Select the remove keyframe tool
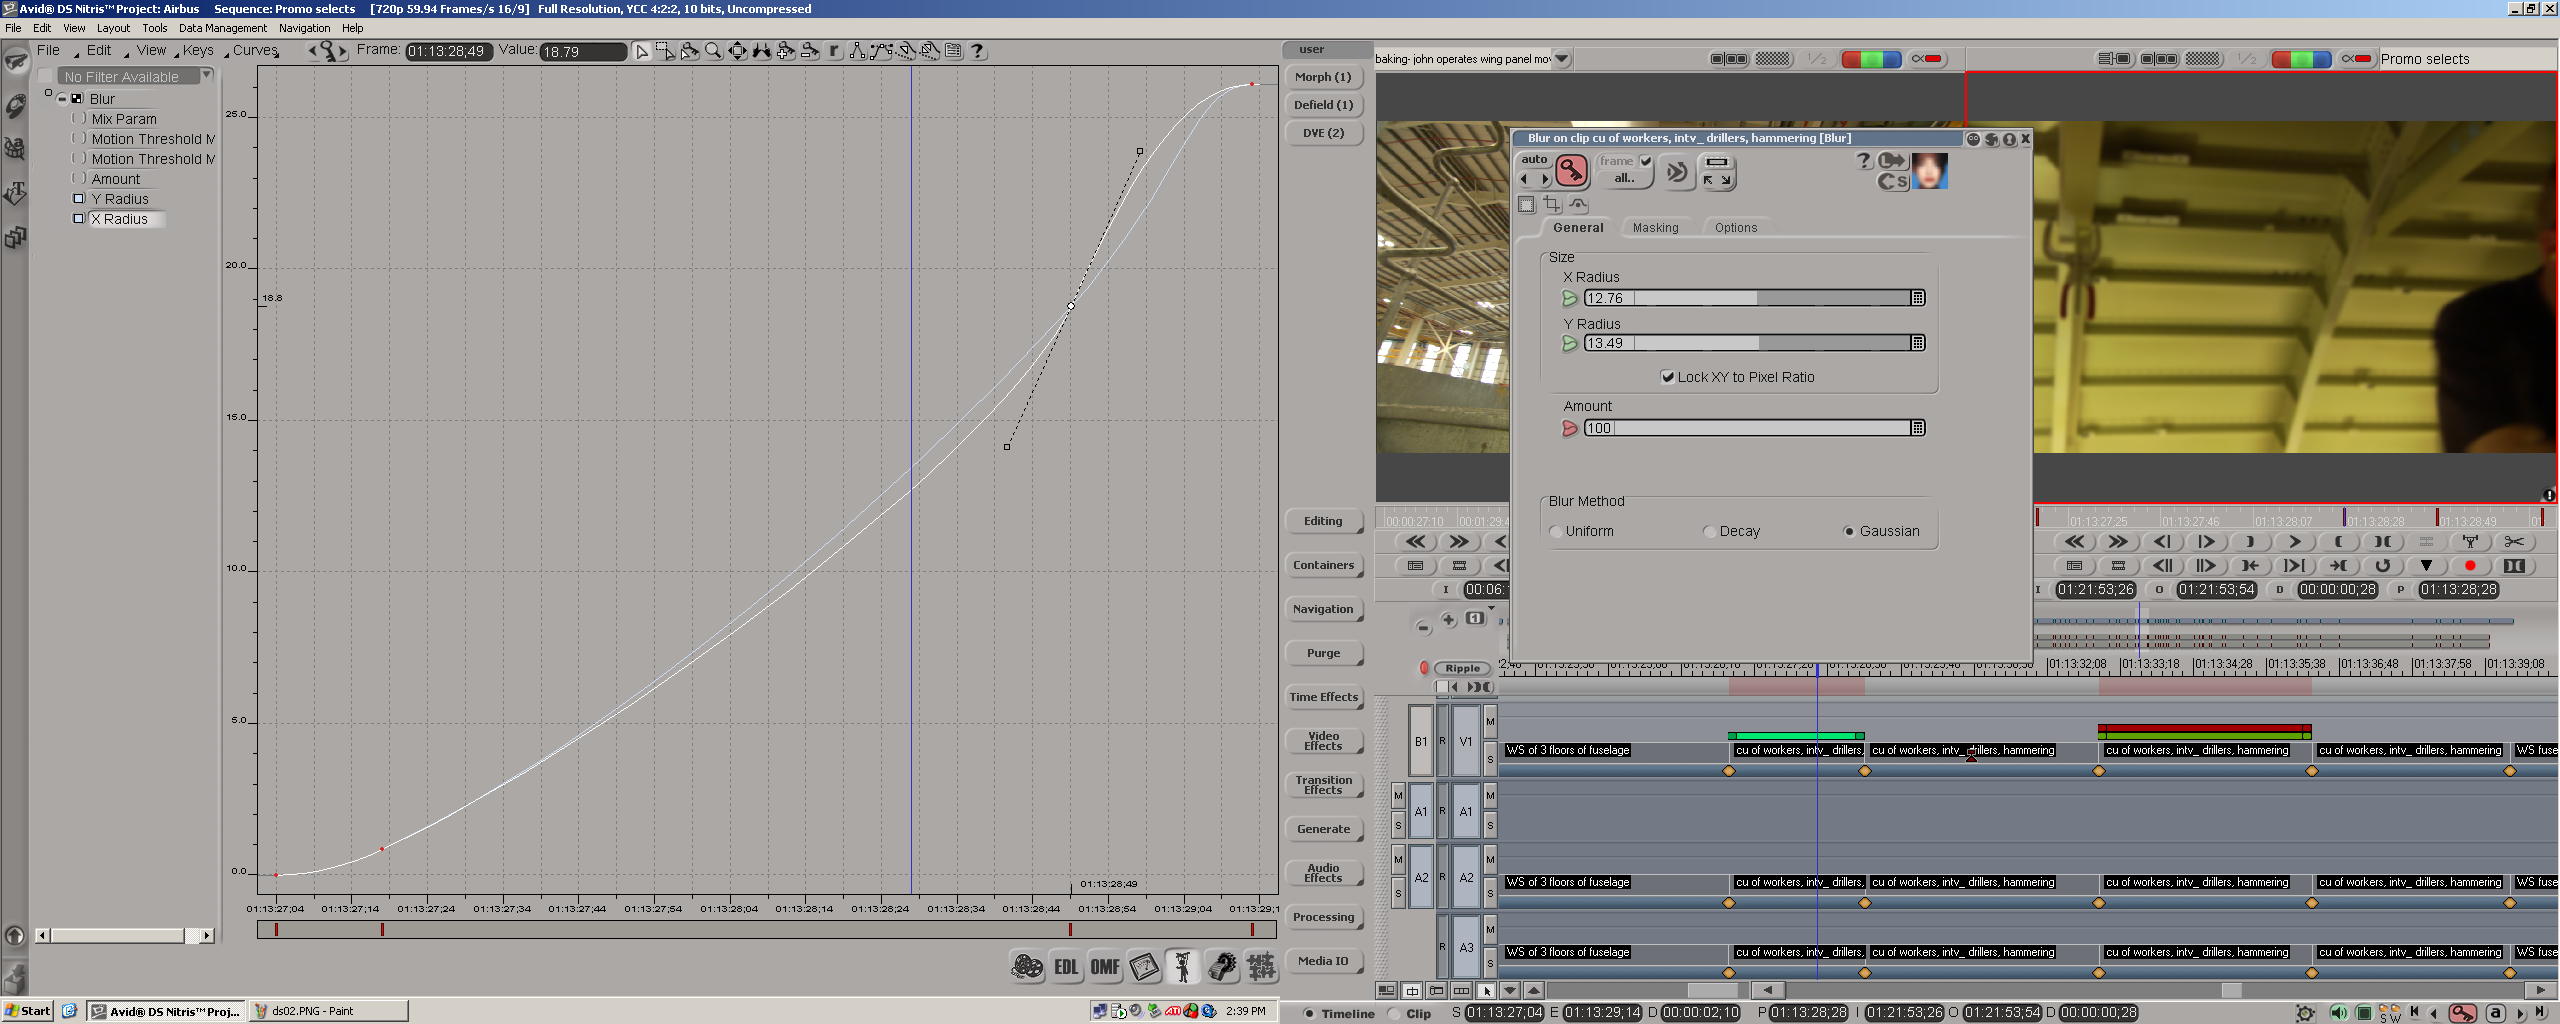 point(810,51)
